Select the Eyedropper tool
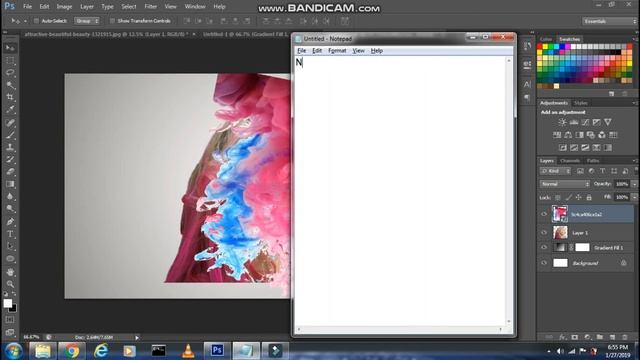Viewport: 640px width, 360px height. coord(10,110)
